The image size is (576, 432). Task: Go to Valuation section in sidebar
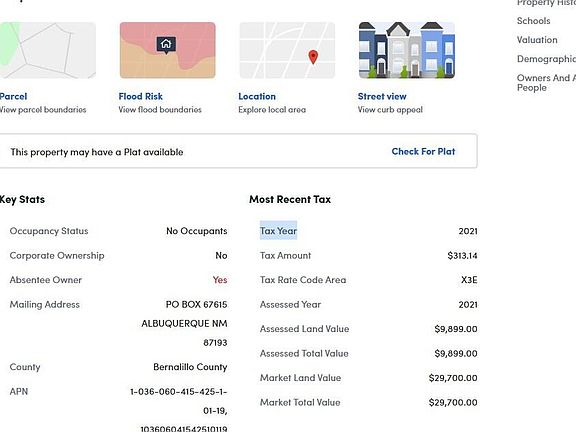(x=537, y=40)
